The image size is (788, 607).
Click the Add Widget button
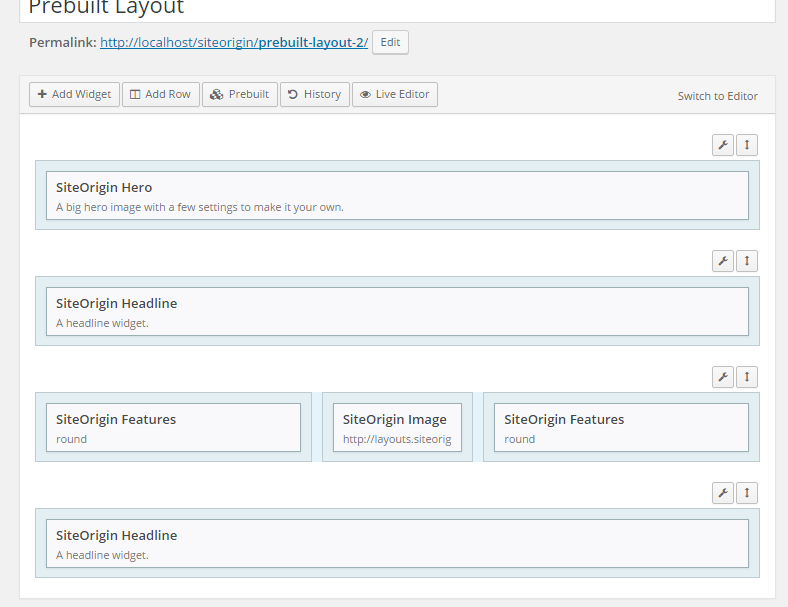tap(74, 94)
